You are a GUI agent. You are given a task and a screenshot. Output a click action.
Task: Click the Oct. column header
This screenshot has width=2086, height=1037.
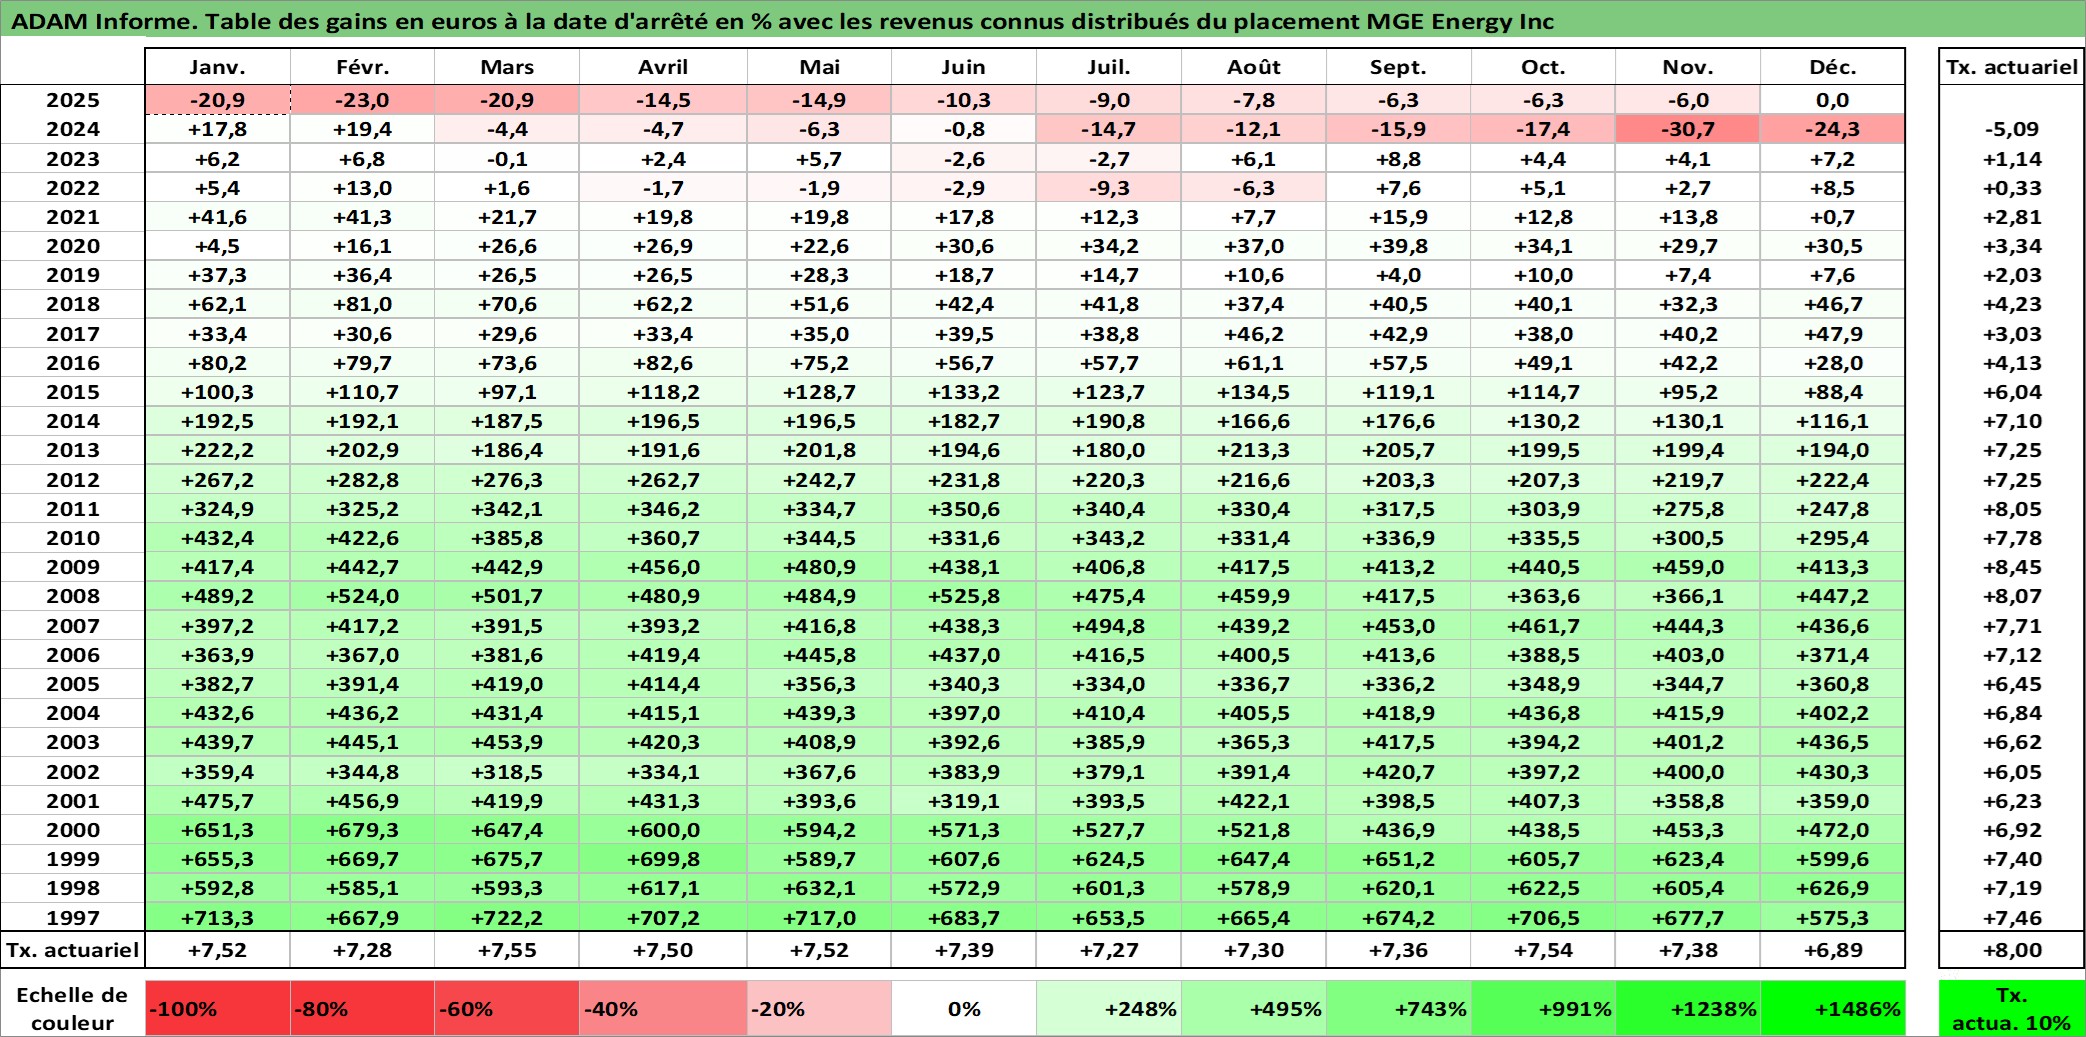point(1543,67)
